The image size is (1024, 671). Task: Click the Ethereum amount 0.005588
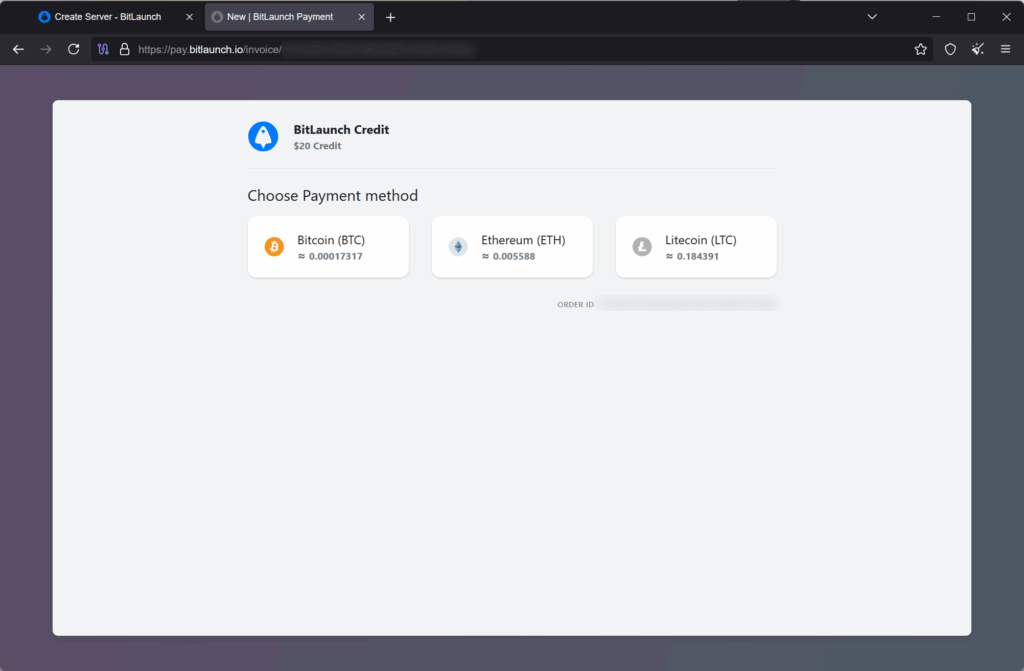509,256
